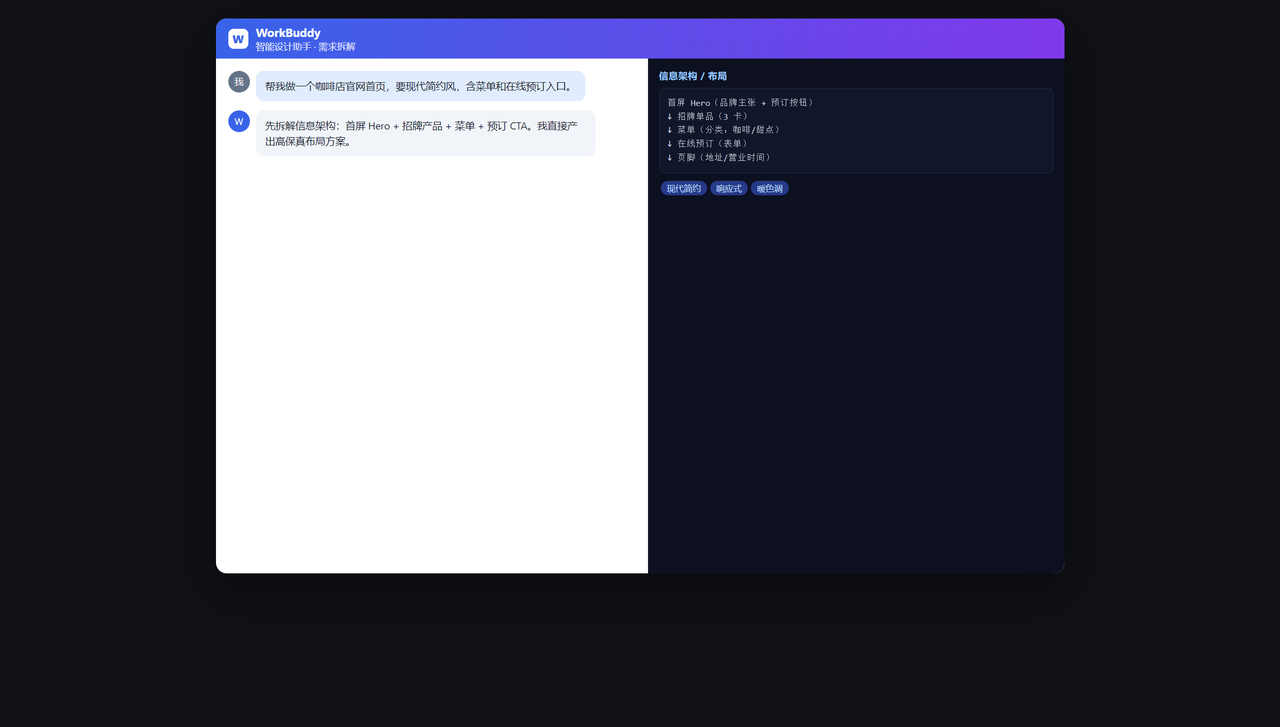Click the subtitle '智能设计助手 · 需求拆解'
1280x727 pixels.
pyautogui.click(x=305, y=47)
